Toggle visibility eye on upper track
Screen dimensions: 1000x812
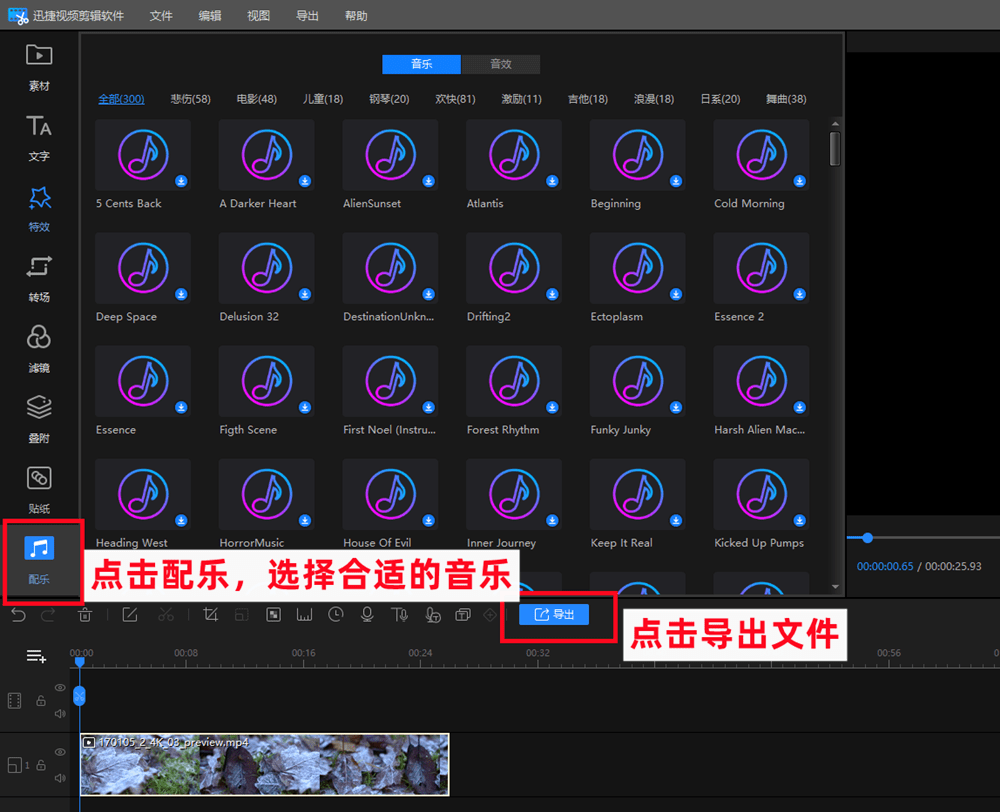(60, 688)
